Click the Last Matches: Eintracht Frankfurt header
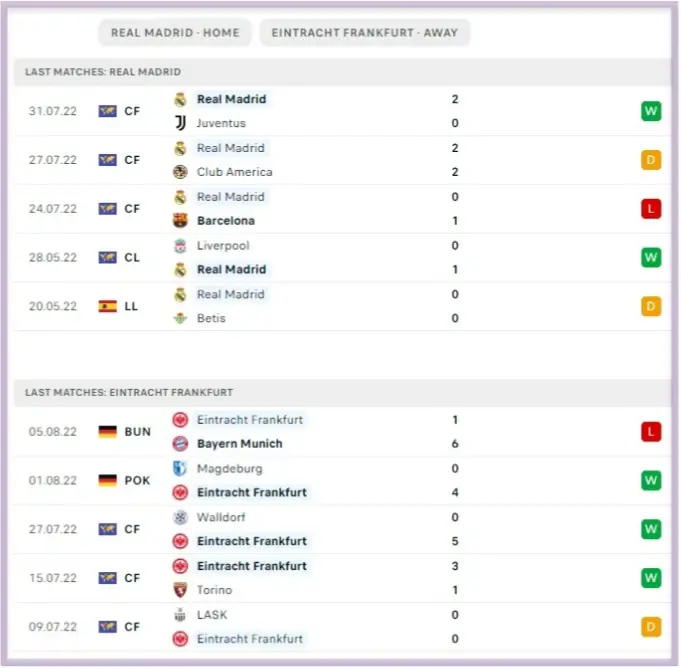681x669 pixels. 129,393
